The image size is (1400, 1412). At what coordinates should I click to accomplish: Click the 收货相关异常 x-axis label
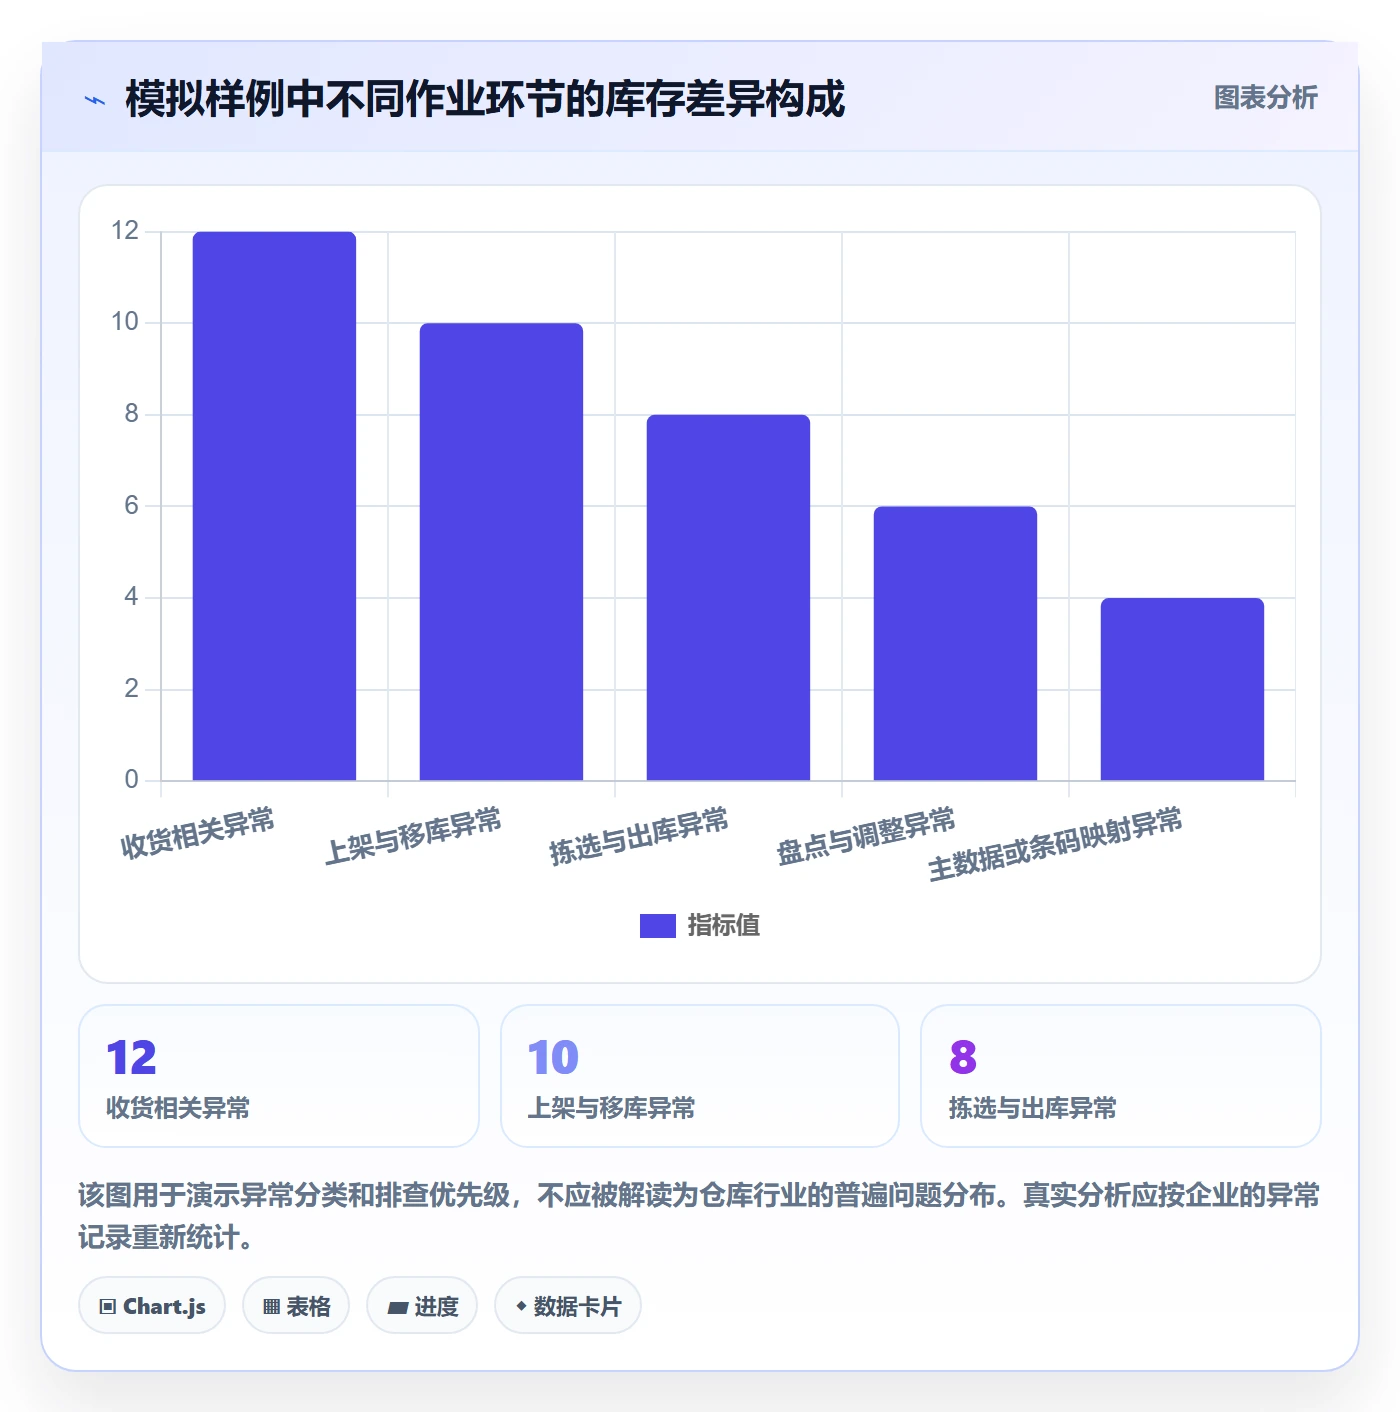coord(198,833)
